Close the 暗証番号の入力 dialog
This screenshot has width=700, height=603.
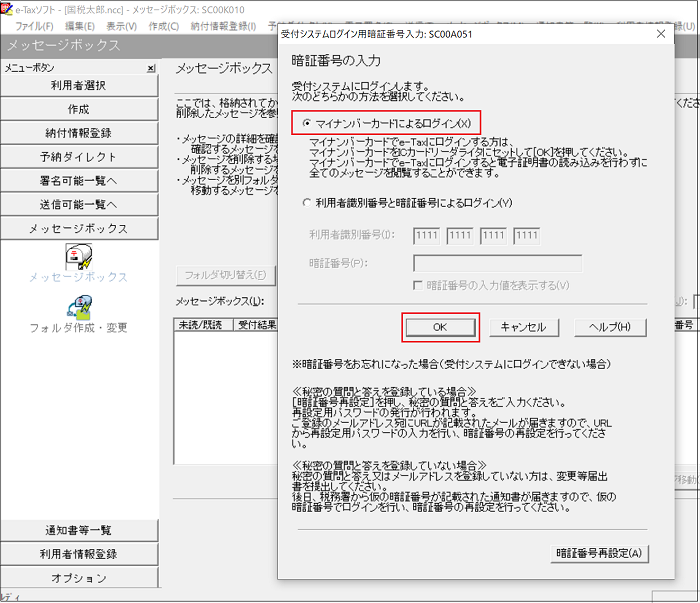(x=661, y=33)
